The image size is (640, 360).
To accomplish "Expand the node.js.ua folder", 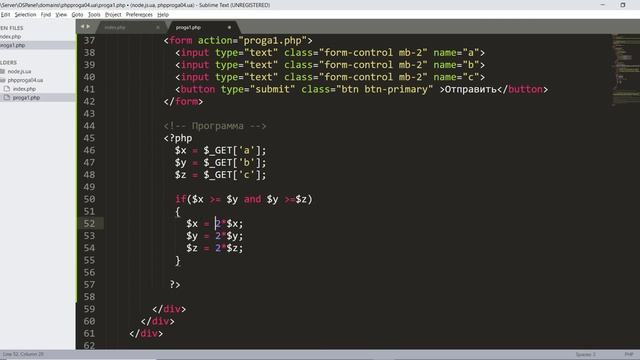I will 19,71.
